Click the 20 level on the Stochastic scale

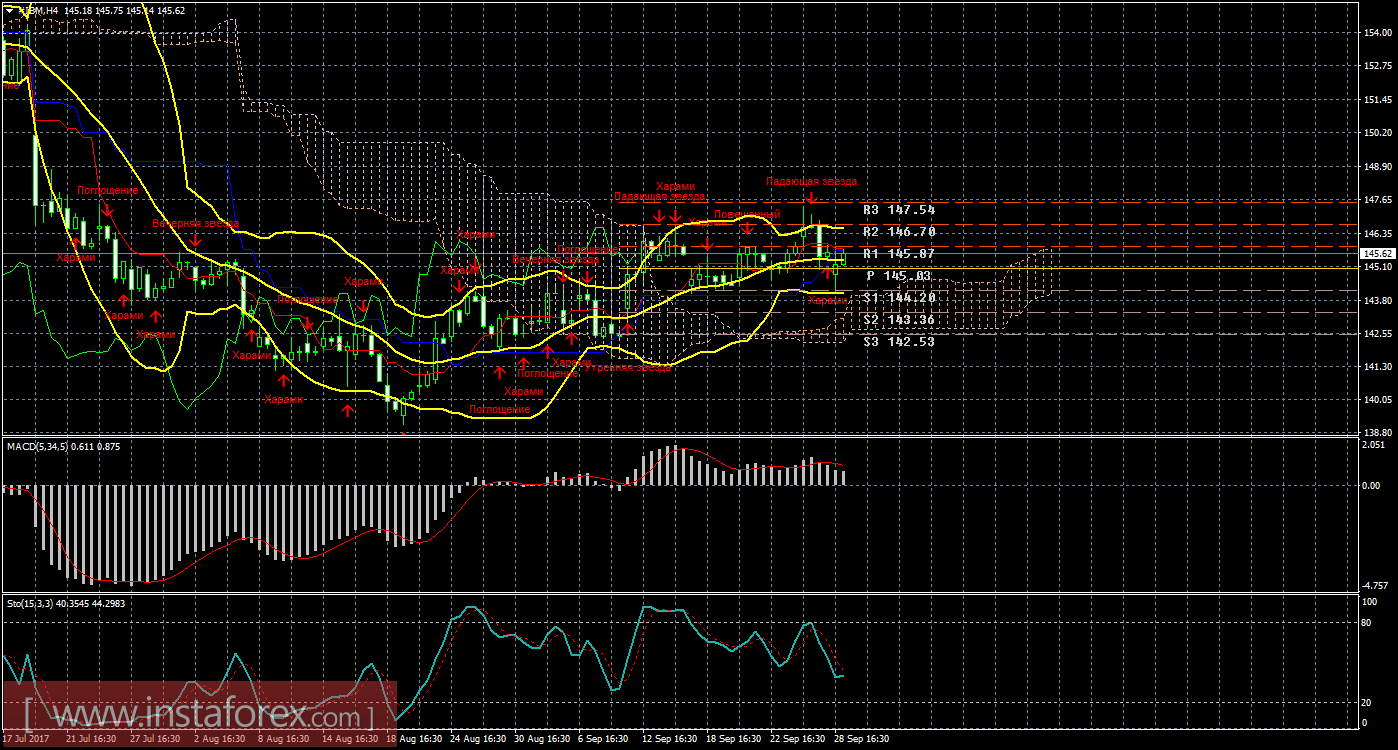click(x=1368, y=702)
